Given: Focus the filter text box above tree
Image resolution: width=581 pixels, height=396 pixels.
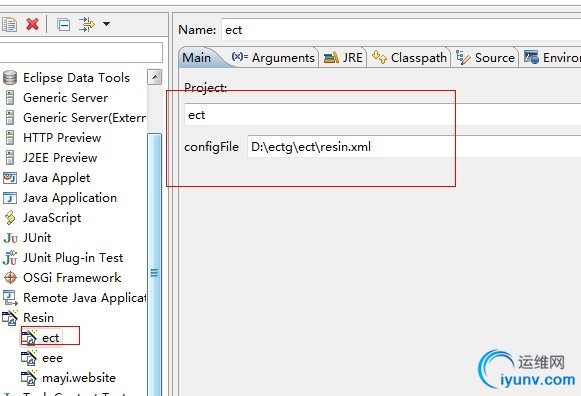Looking at the screenshot, I should point(81,52).
